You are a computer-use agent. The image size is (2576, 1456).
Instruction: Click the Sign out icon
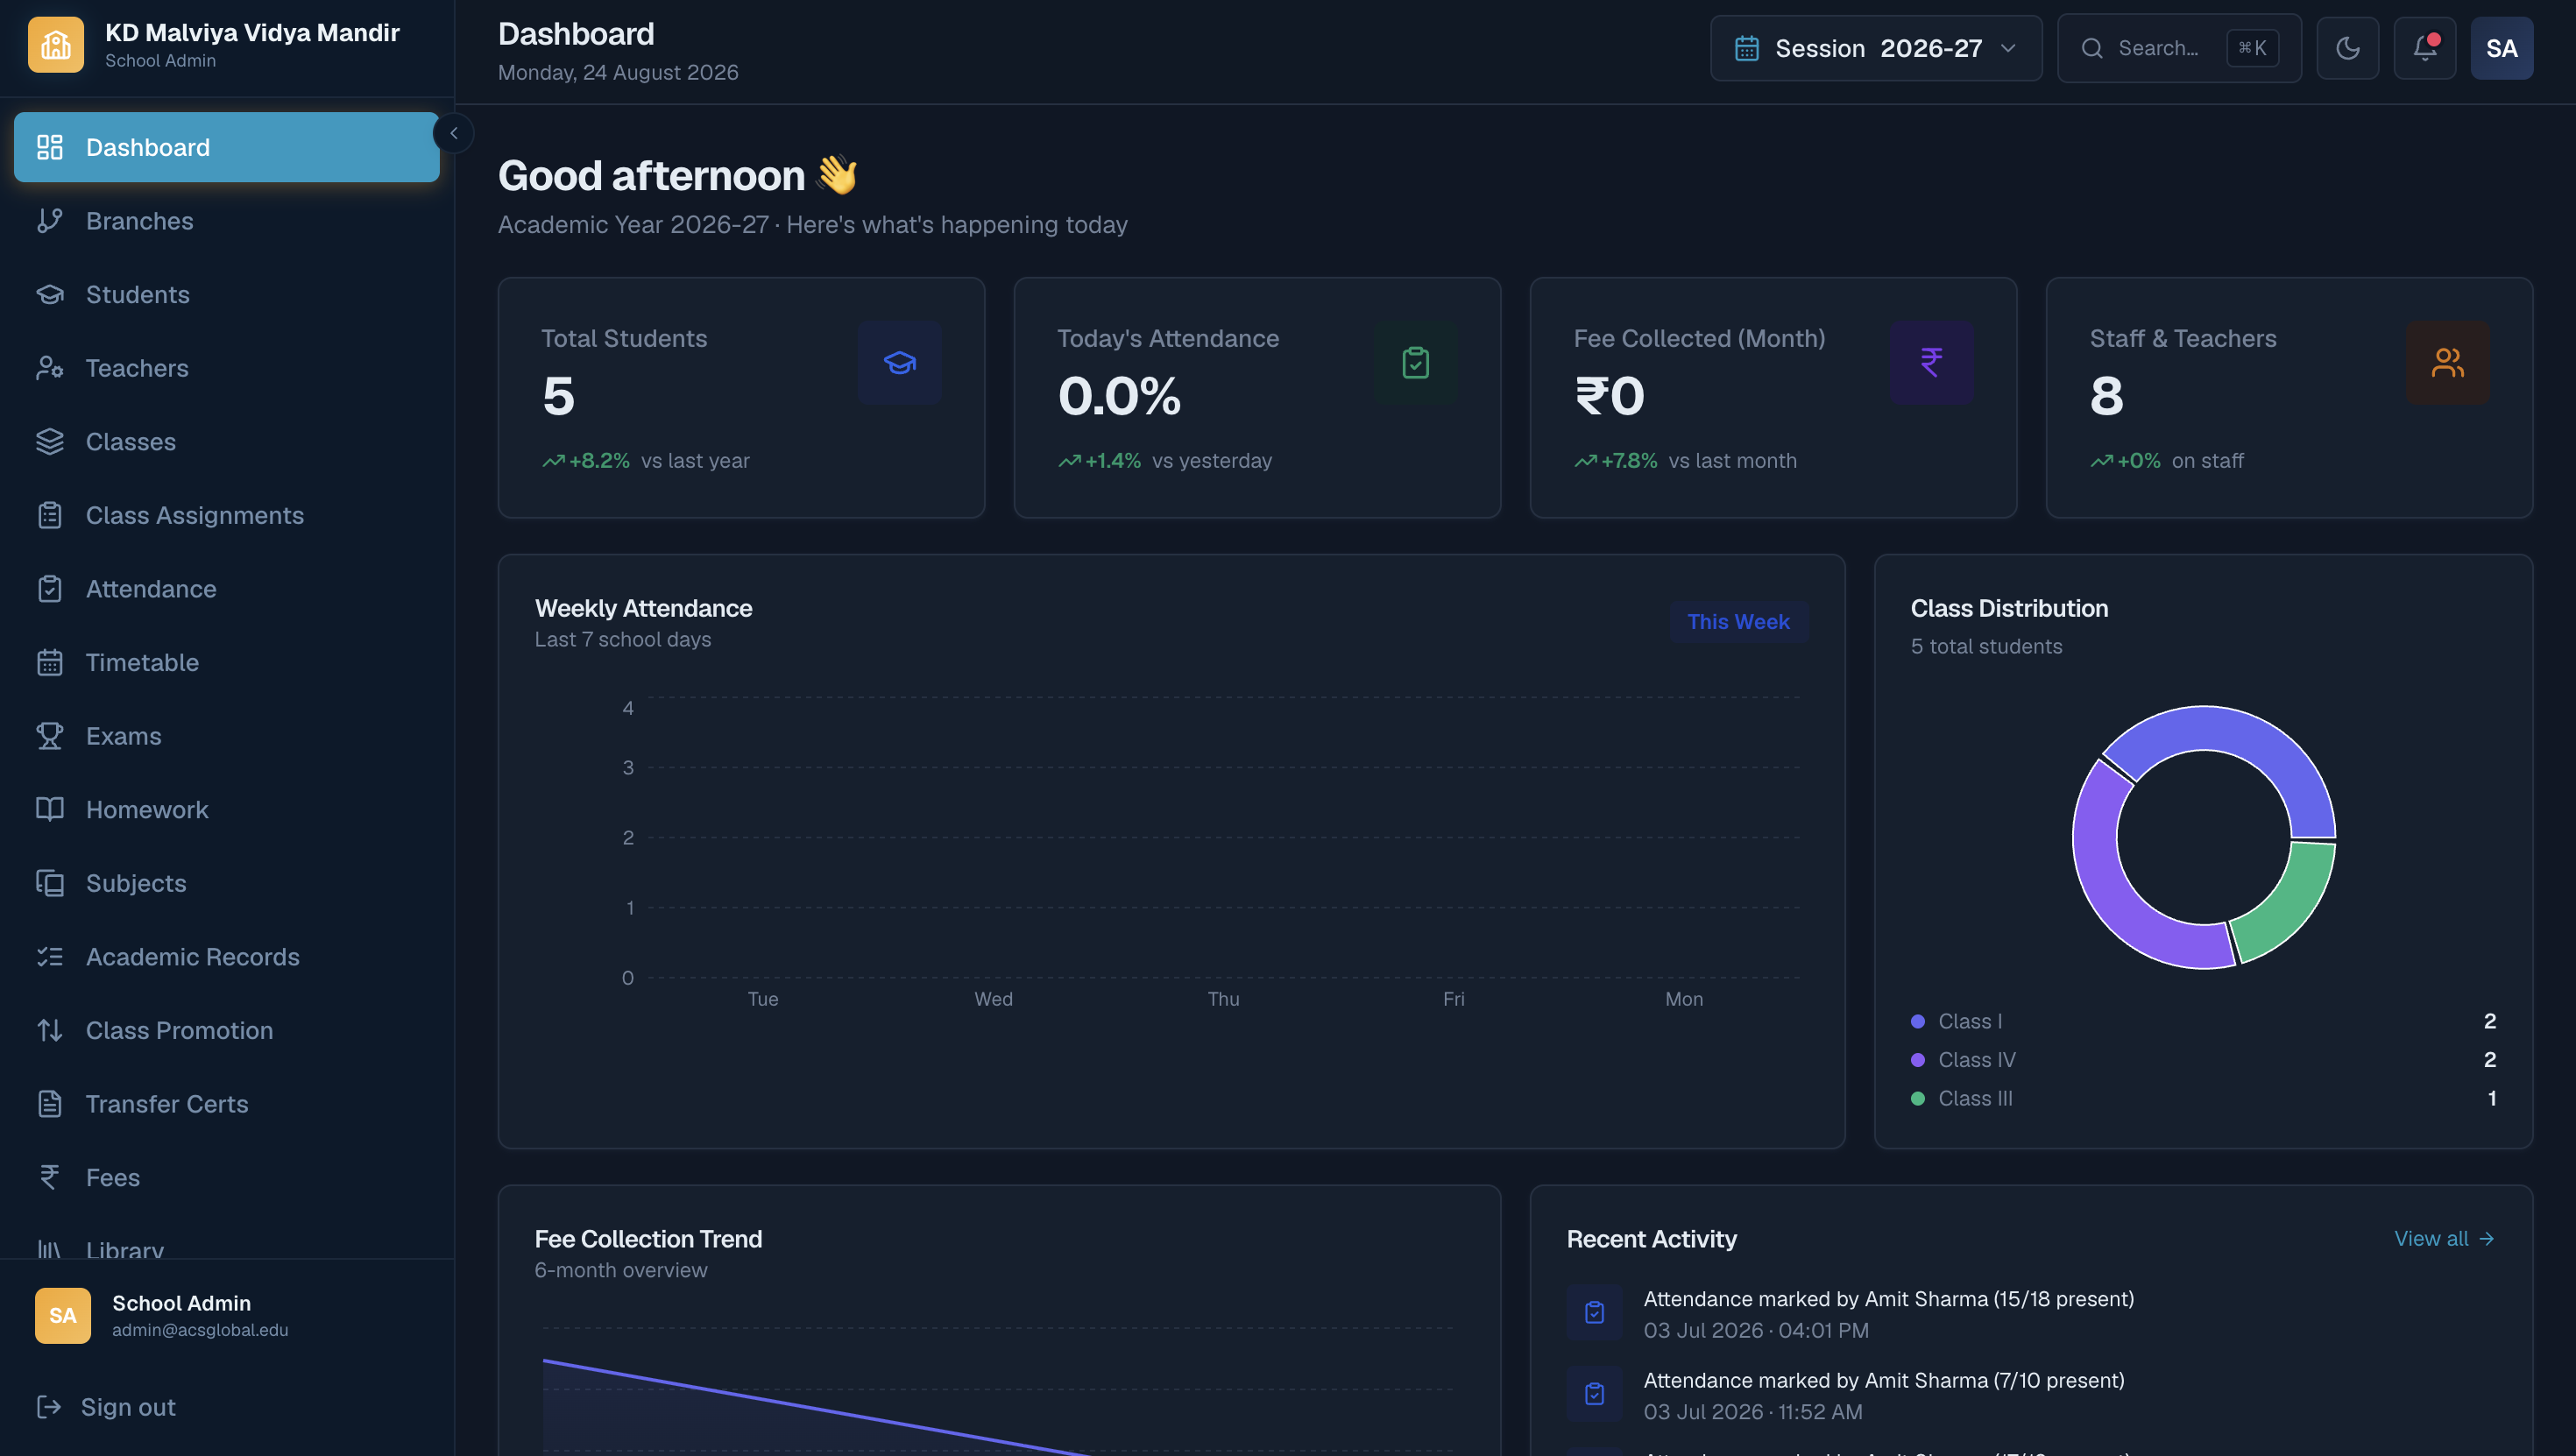click(x=48, y=1407)
